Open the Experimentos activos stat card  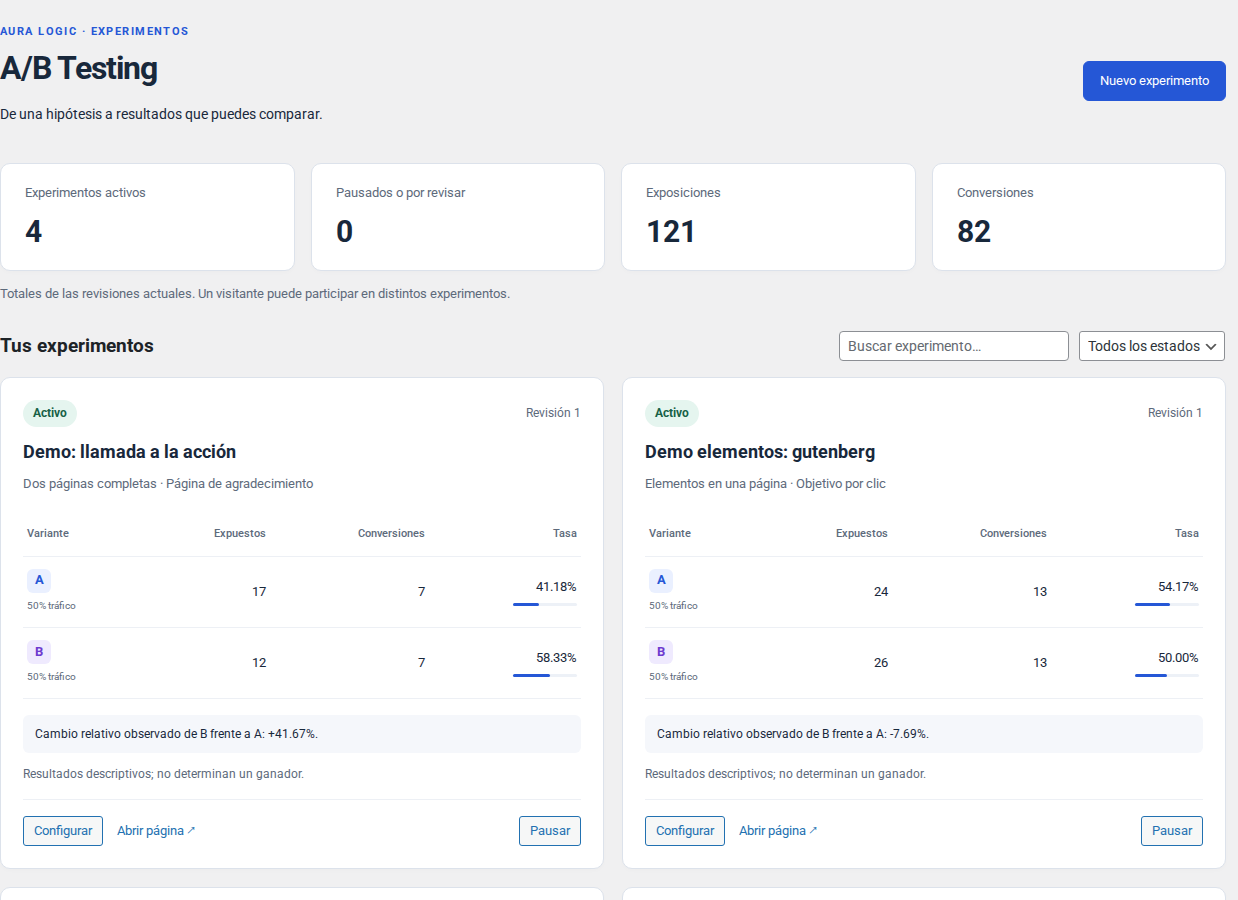click(148, 217)
